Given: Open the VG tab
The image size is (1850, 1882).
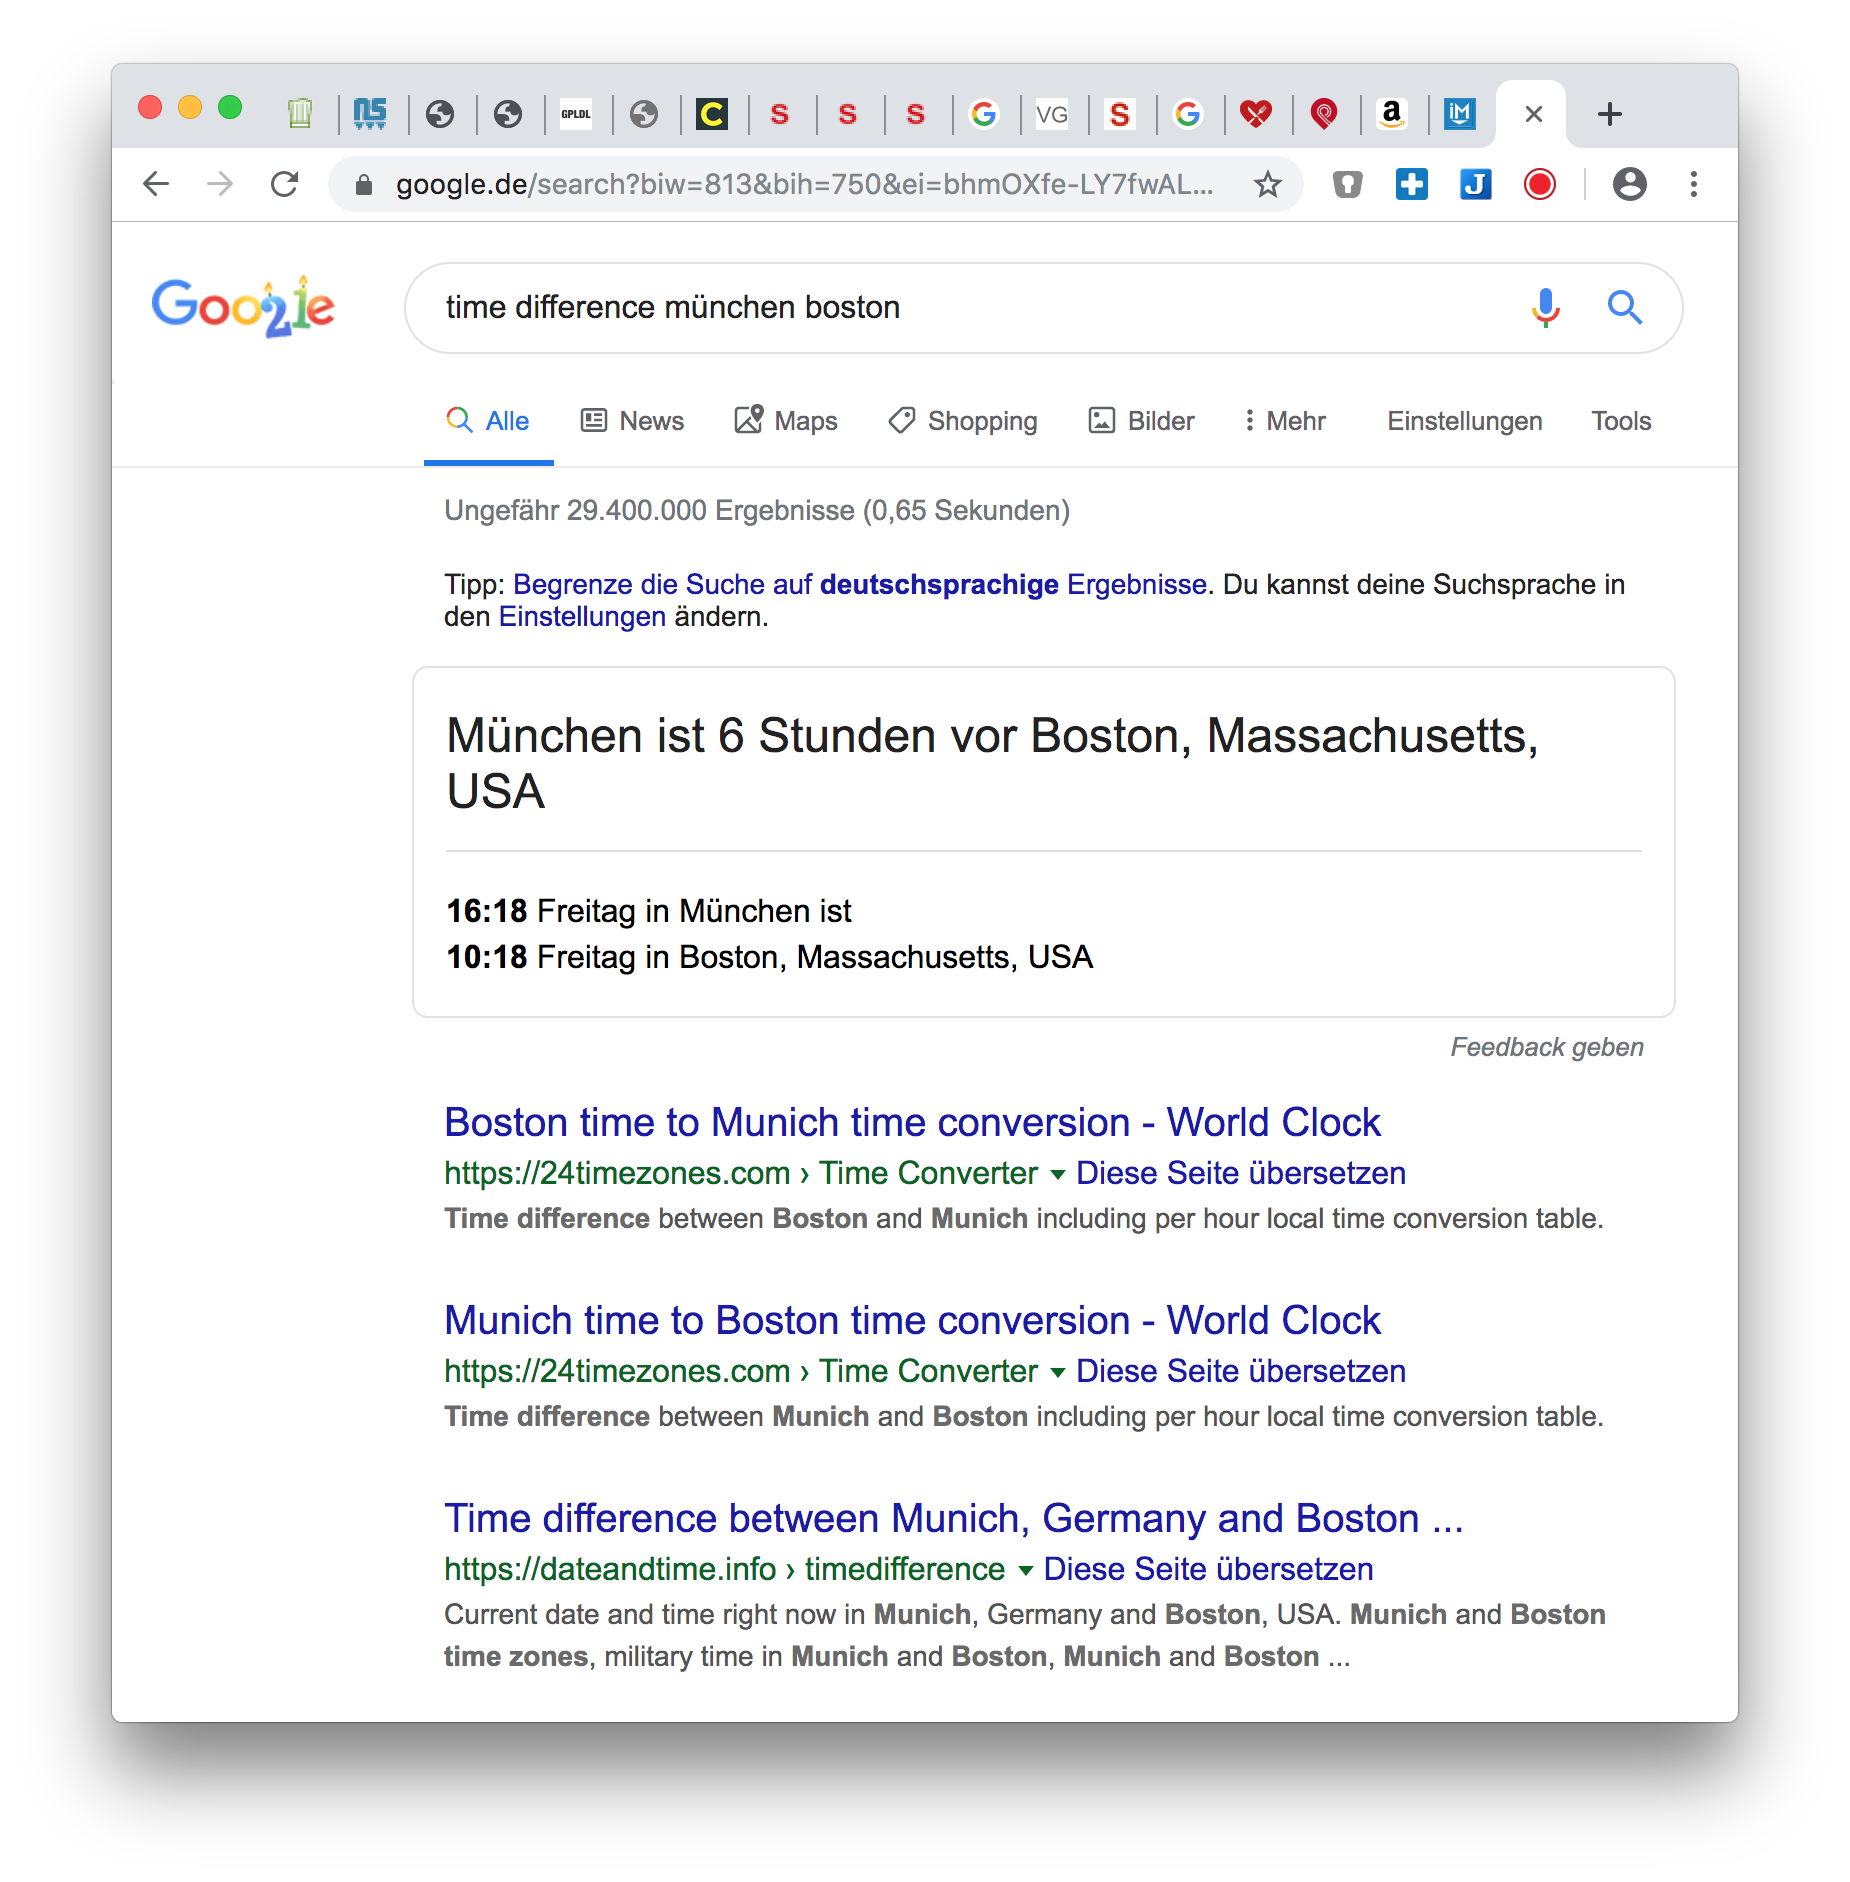Looking at the screenshot, I should 1052,114.
